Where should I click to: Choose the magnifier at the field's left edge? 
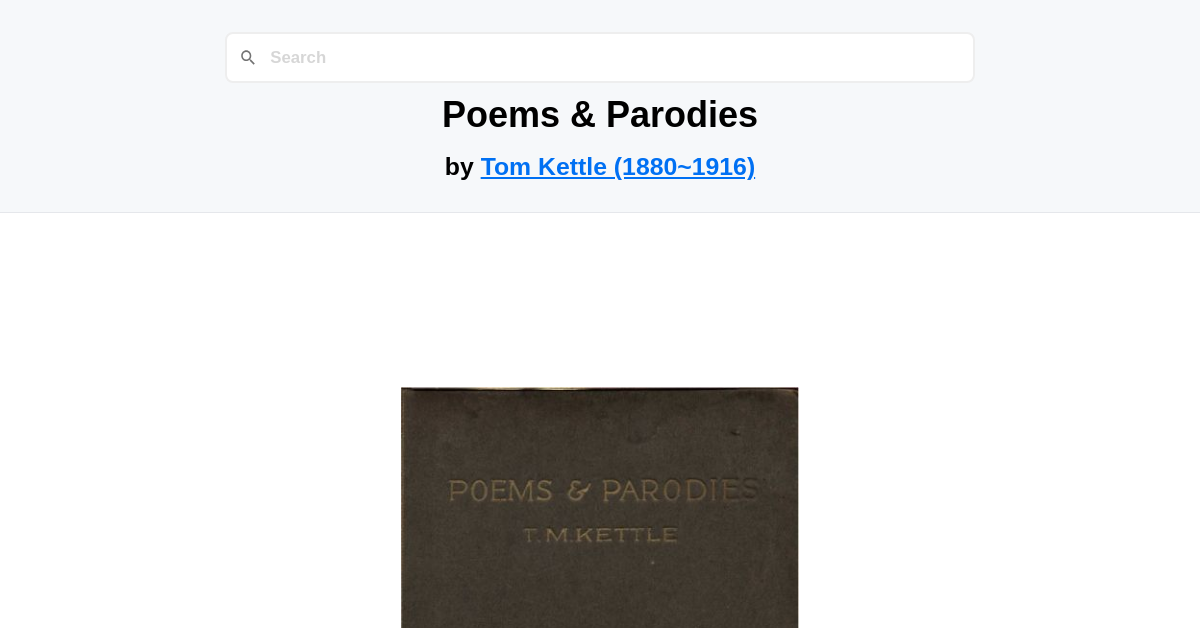coord(248,57)
